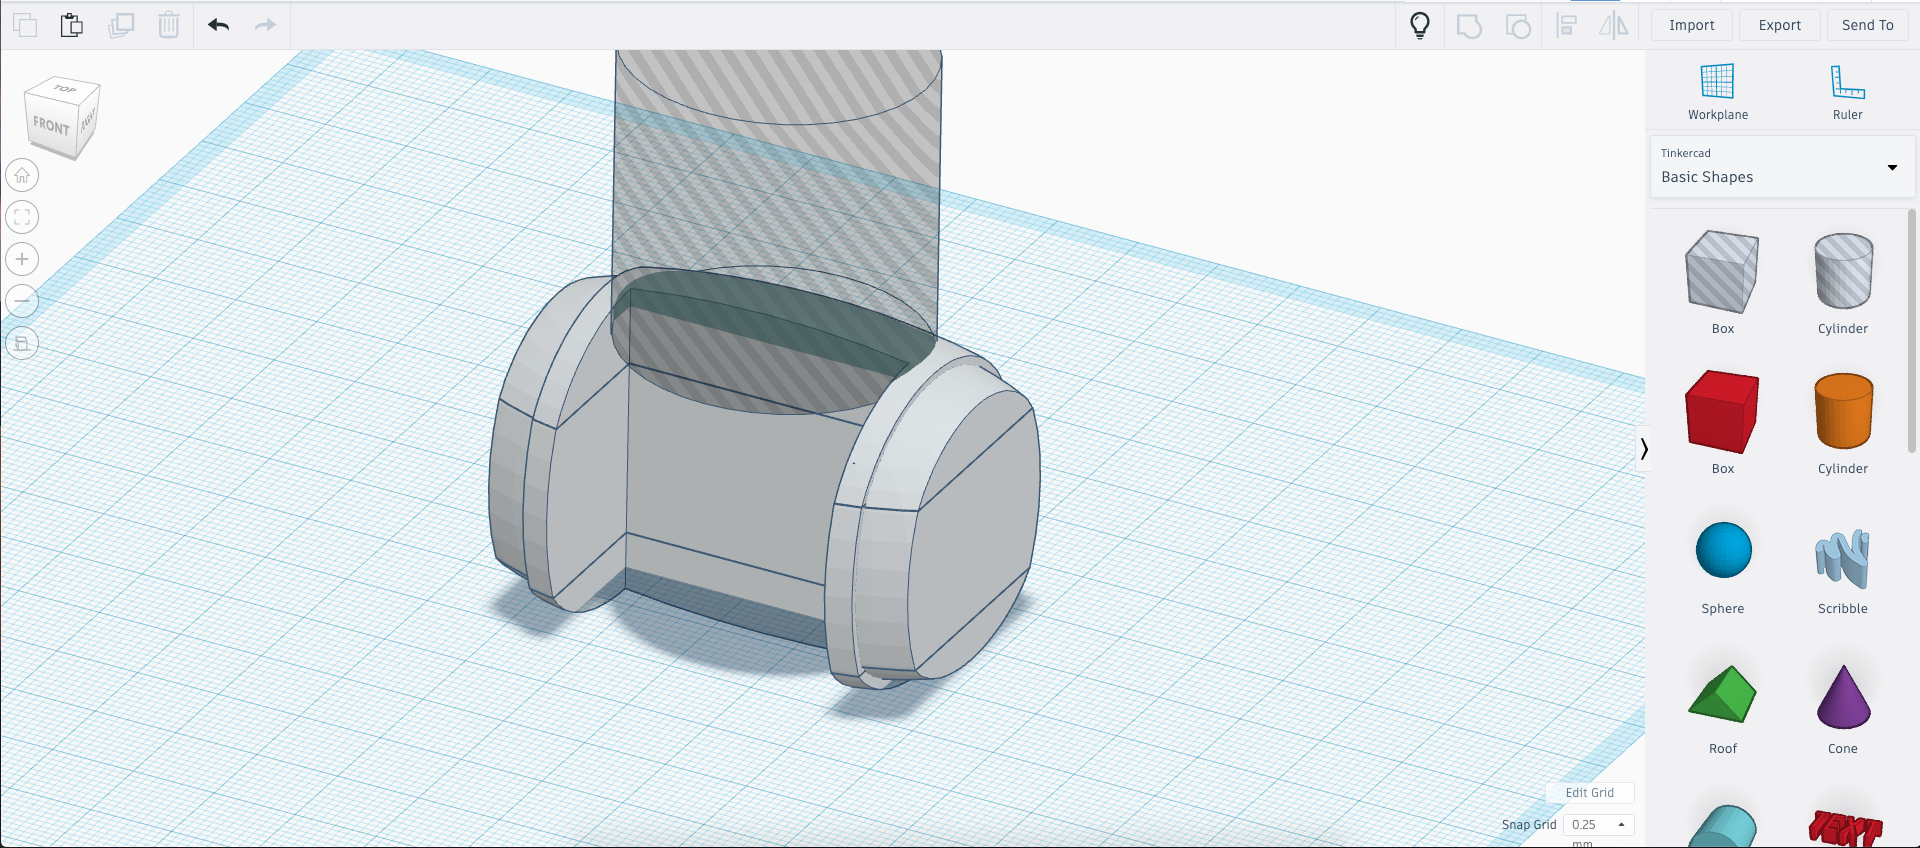Viewport: 1920px width, 848px height.
Task: Toggle orthographic perspective view button
Action: (x=22, y=343)
